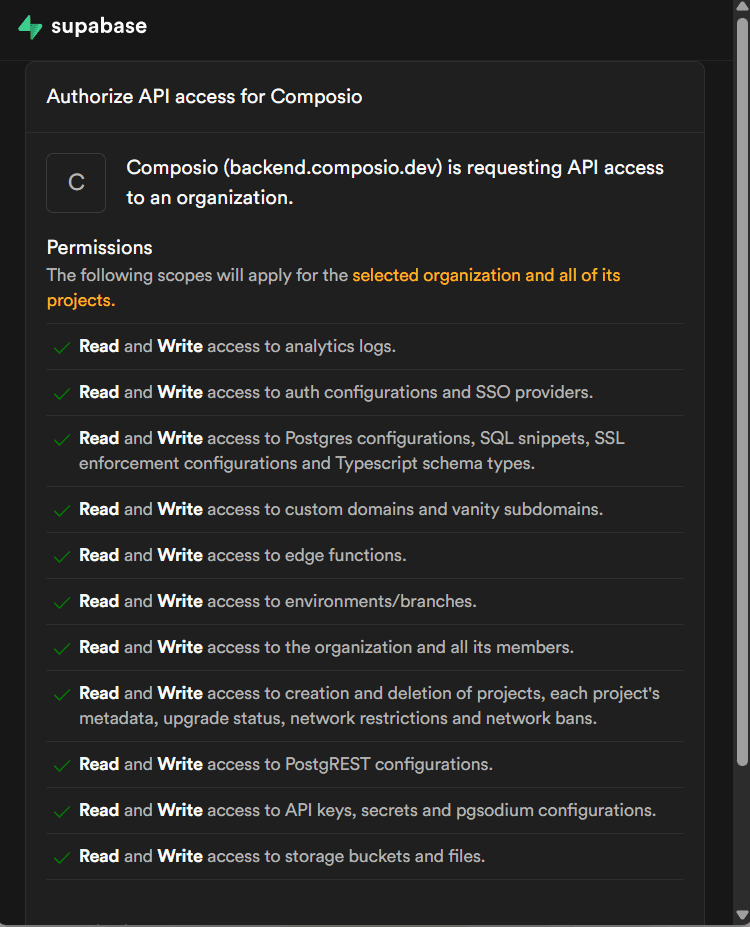
Task: Click the Supabase lightning bolt logo
Action: [x=30, y=27]
